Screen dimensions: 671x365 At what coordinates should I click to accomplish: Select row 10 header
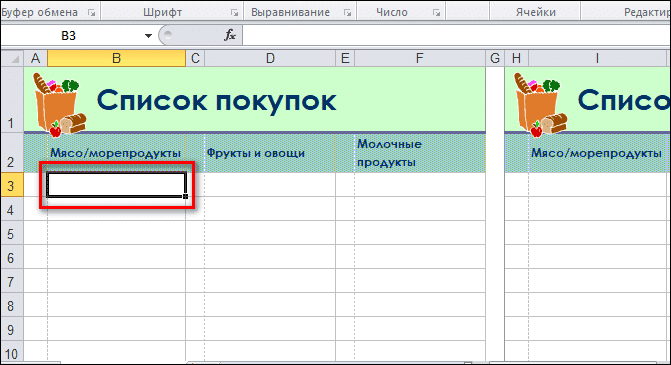pos(12,352)
